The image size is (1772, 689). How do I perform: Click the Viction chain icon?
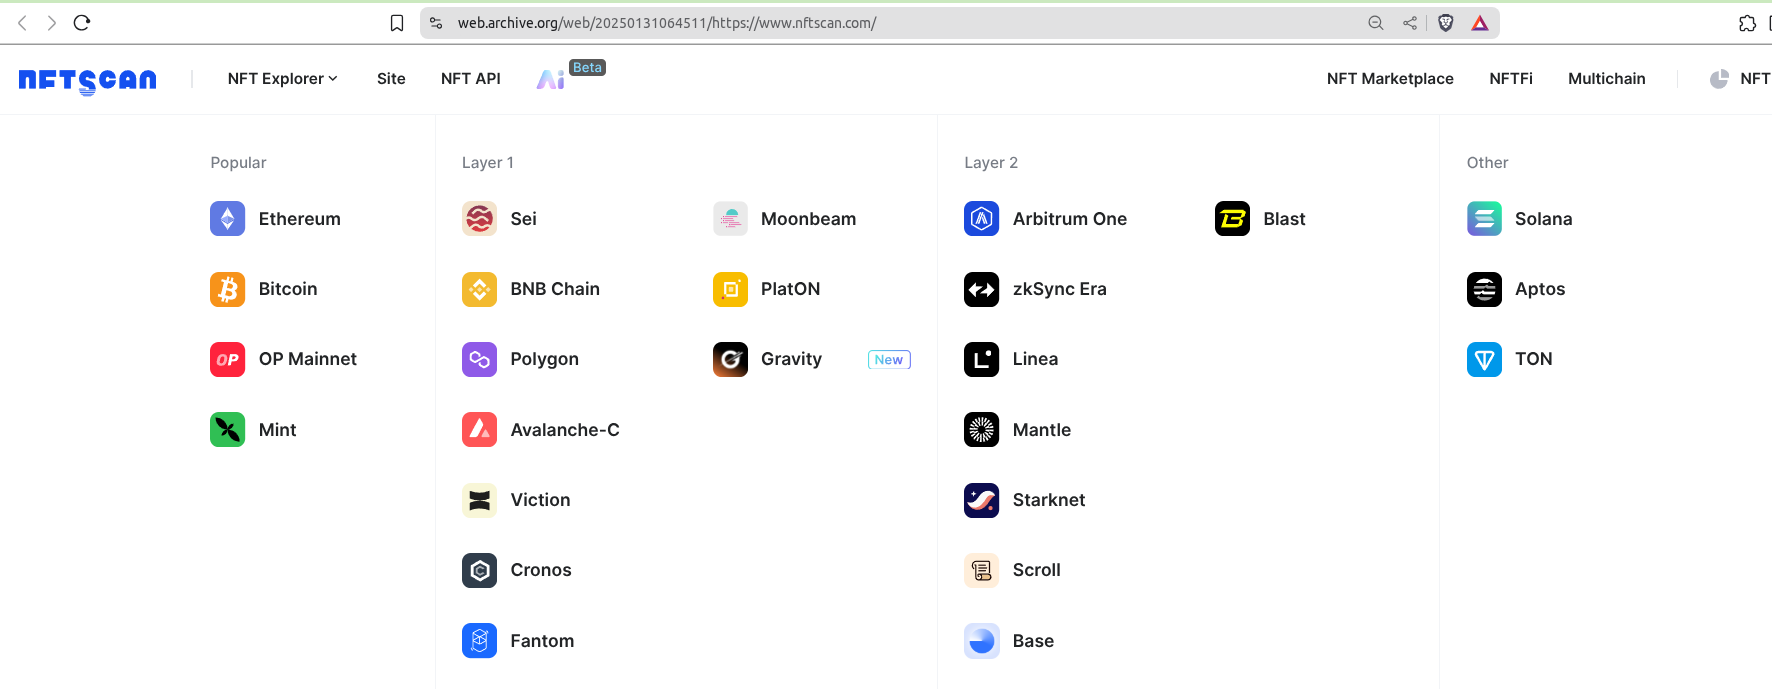pyautogui.click(x=479, y=500)
